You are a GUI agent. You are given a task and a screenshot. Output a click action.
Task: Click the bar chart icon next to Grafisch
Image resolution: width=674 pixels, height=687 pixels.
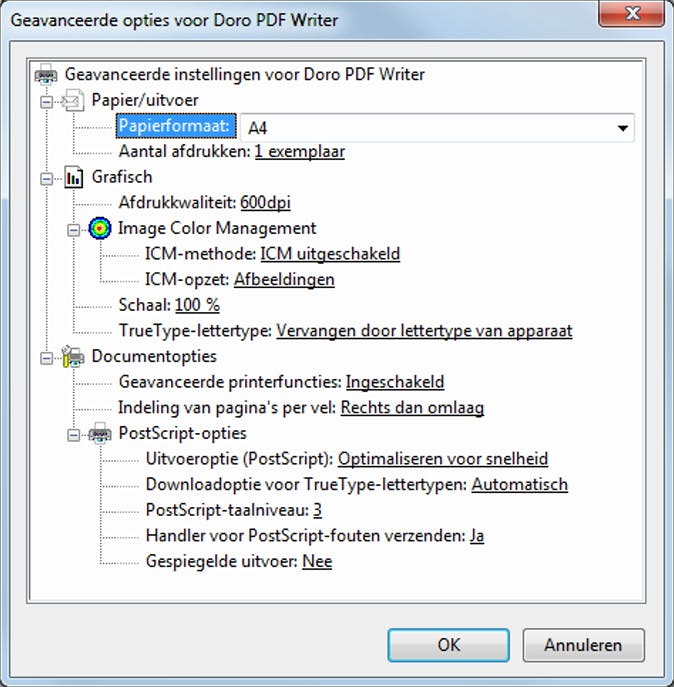73,177
